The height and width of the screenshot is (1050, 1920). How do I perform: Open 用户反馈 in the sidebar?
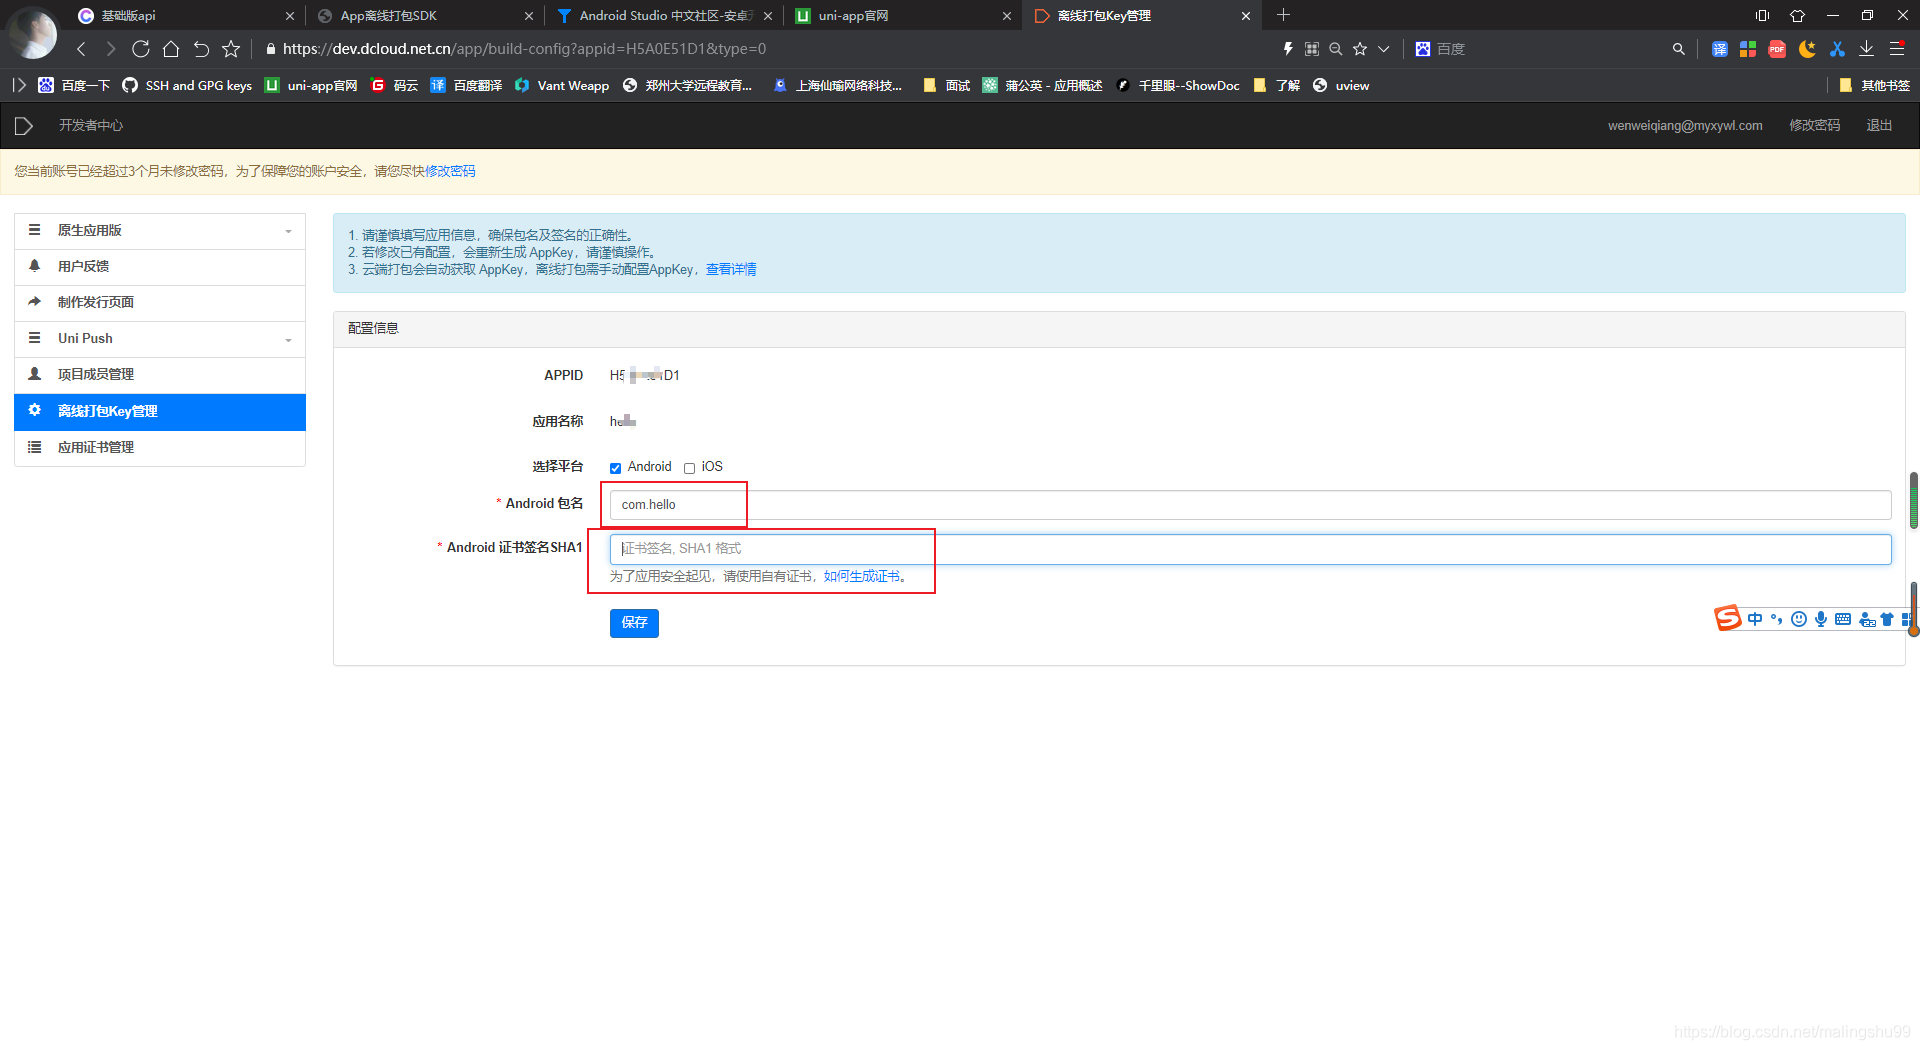pos(160,267)
